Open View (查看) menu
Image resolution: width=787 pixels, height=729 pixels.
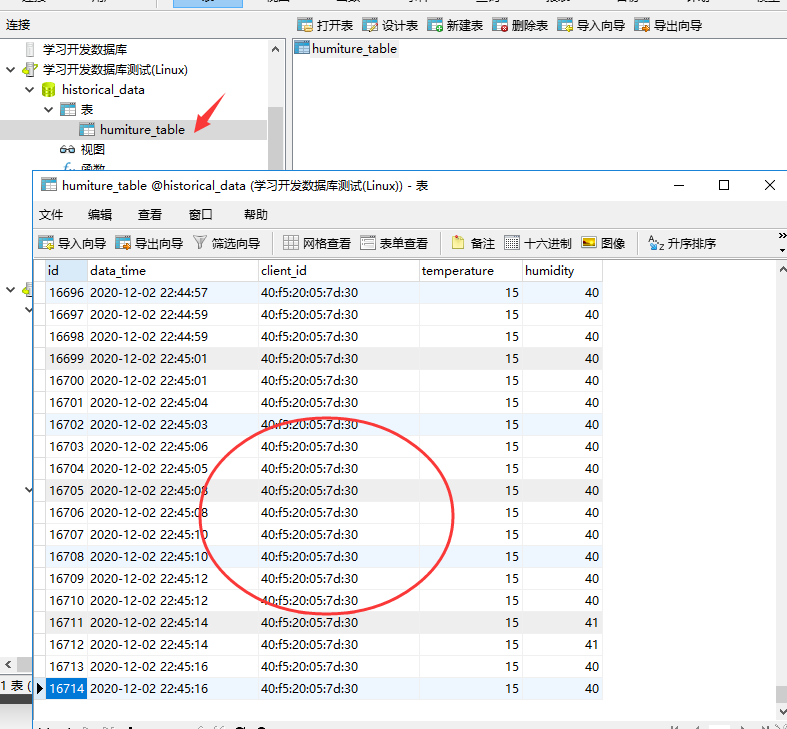150,214
